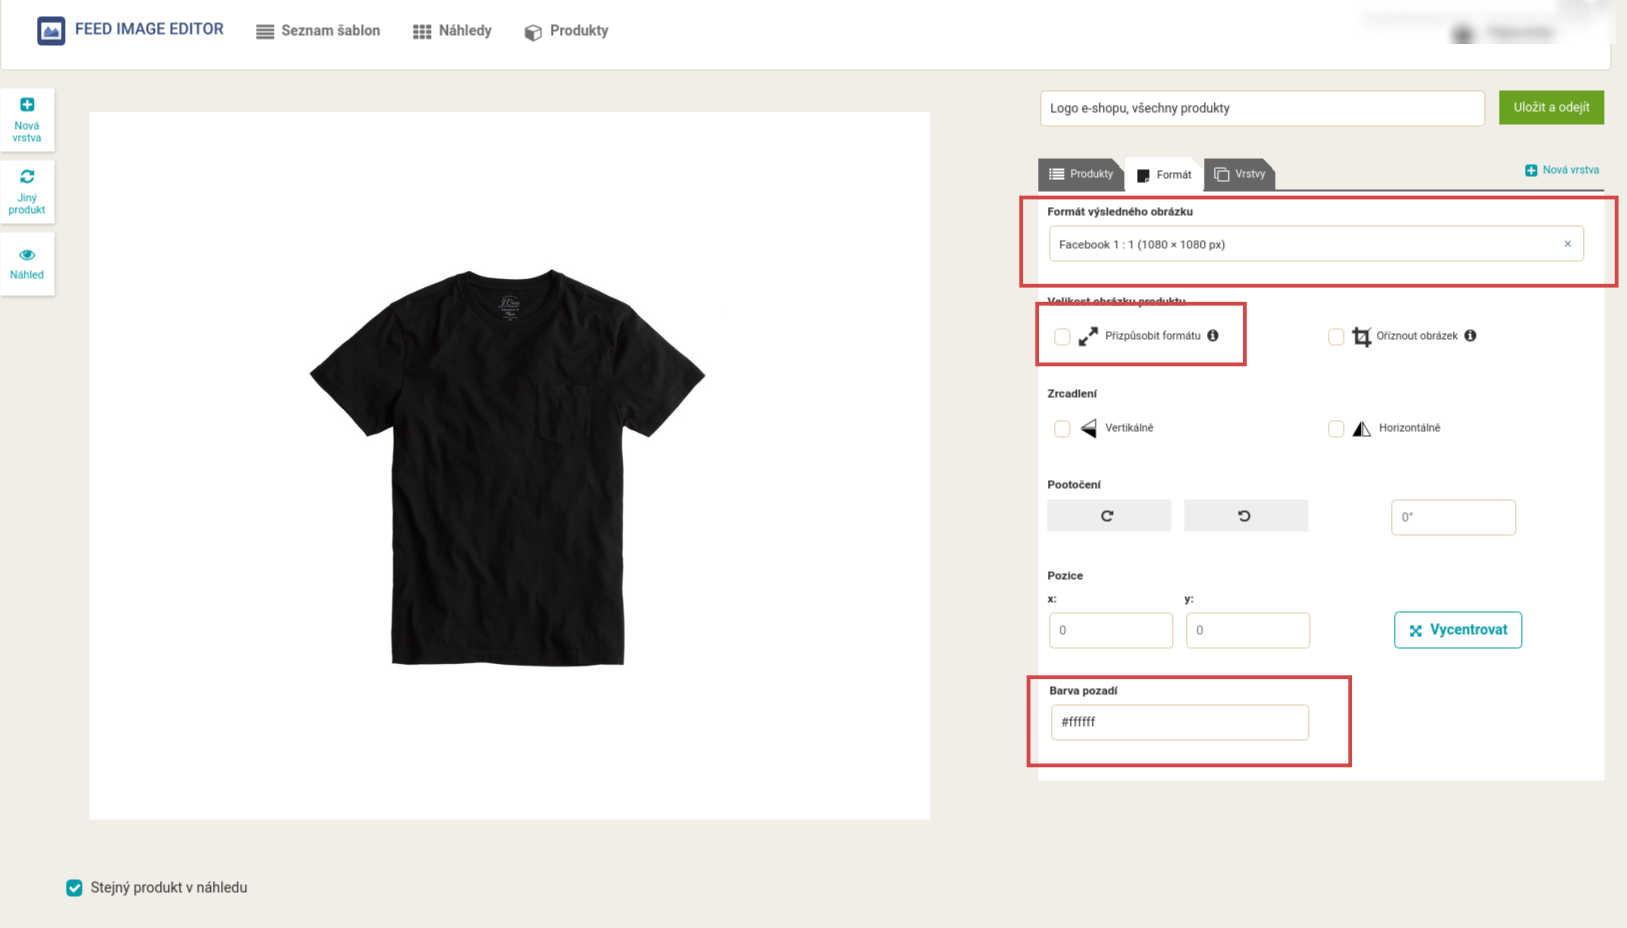The image size is (1627, 928).
Task: Uncheck Stejný produkt v náhledu
Action: (74, 888)
